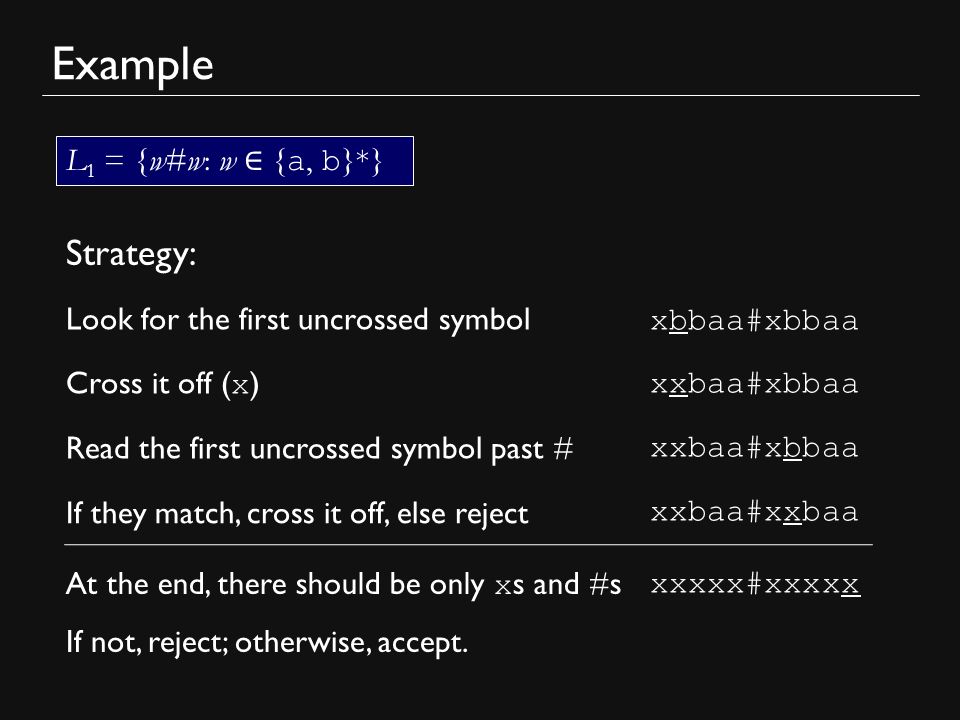Click the underlined x at end of final tape
Screen dimensions: 960x720
(x=850, y=585)
